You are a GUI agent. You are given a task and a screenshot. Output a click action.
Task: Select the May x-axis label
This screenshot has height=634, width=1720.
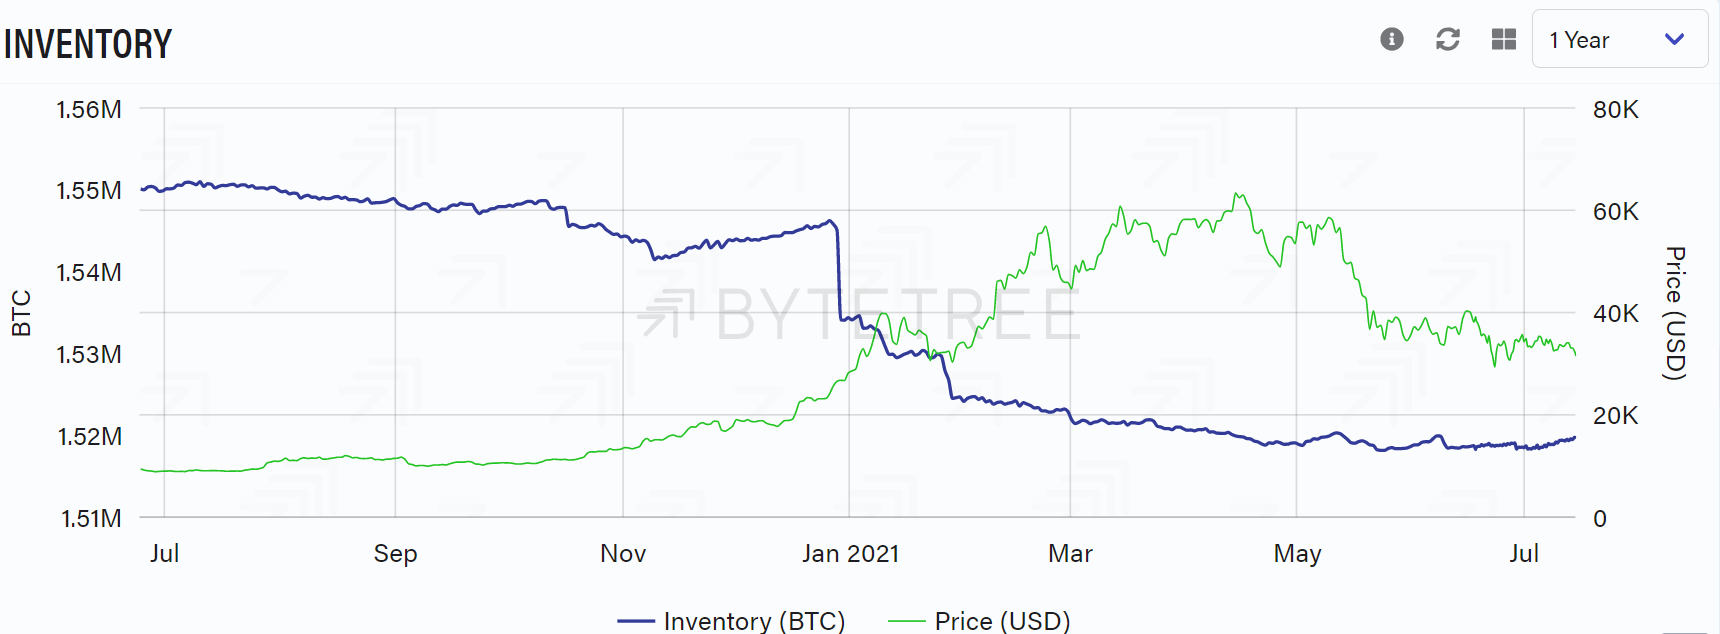pyautogui.click(x=1297, y=553)
